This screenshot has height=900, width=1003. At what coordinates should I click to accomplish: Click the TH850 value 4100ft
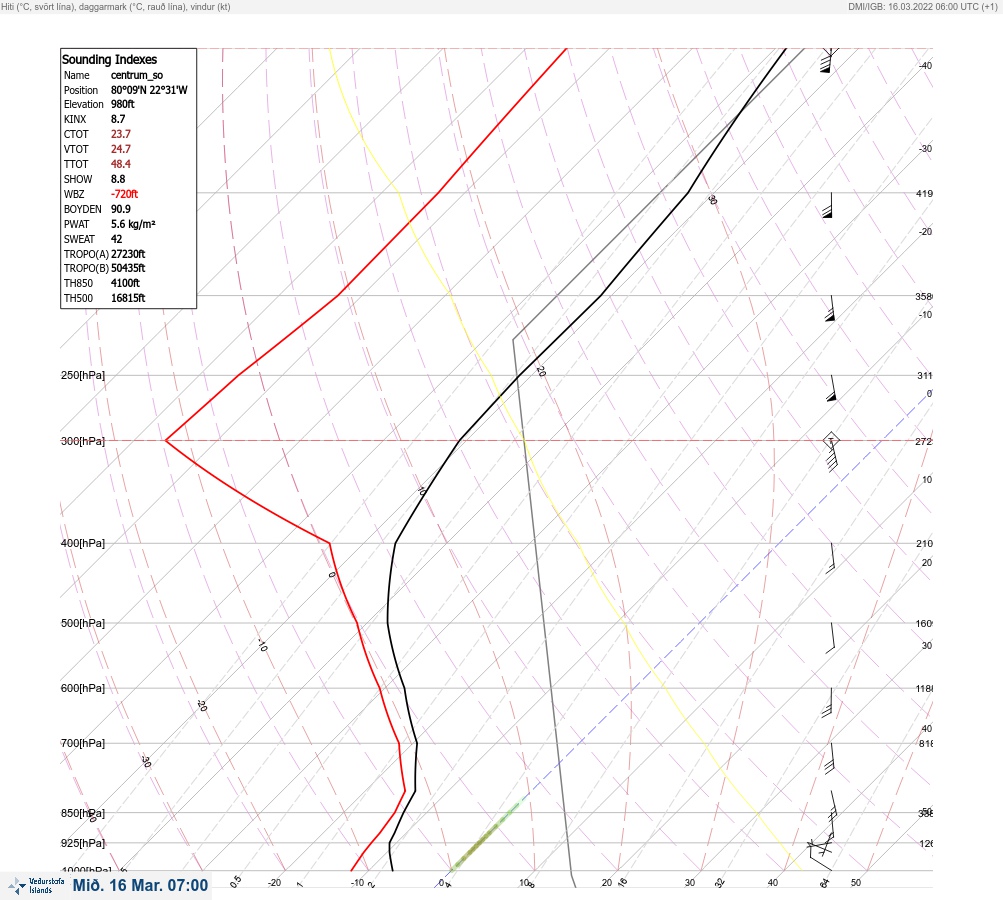coord(125,283)
